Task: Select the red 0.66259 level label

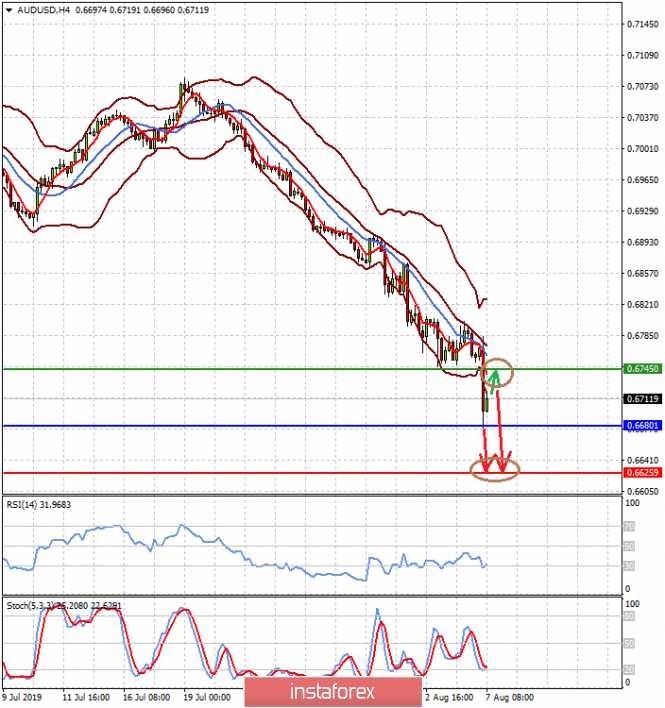Action: click(x=639, y=473)
